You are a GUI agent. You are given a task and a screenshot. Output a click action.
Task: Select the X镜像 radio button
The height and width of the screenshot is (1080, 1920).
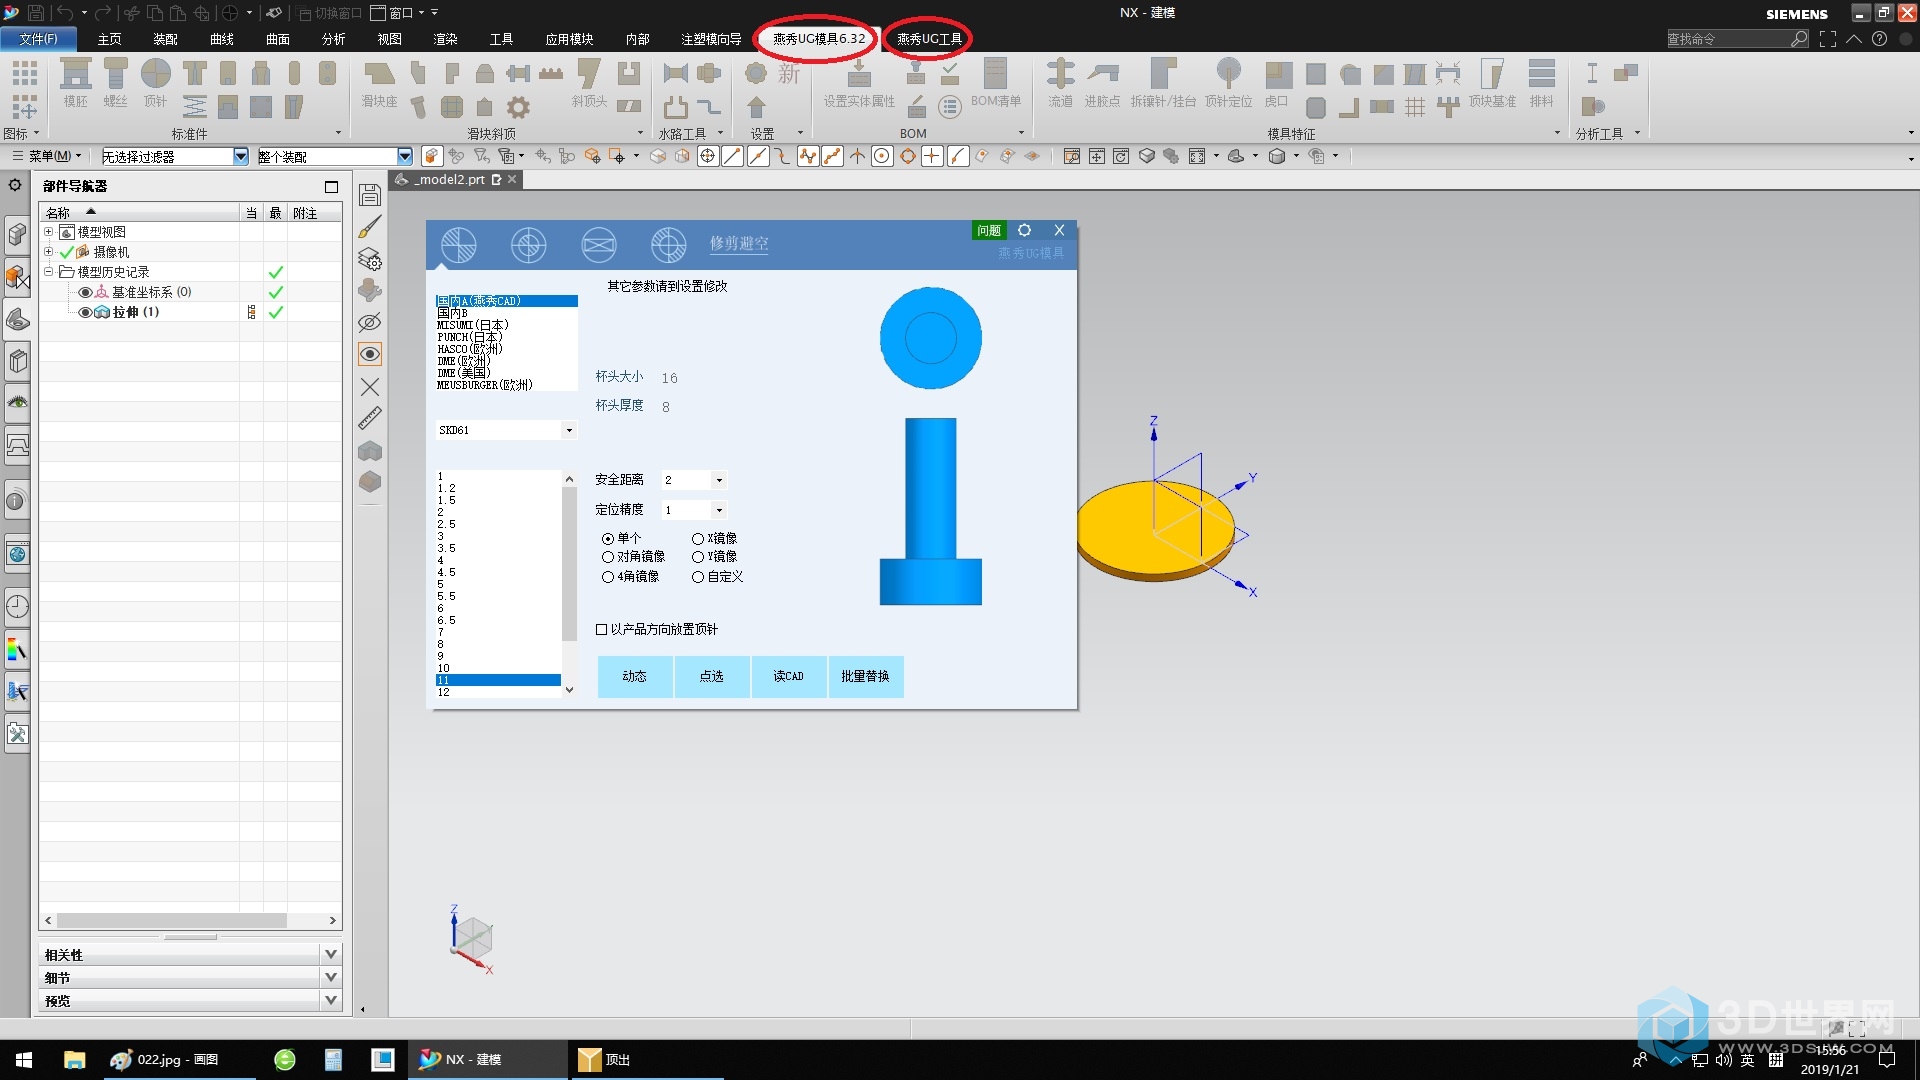click(x=698, y=539)
